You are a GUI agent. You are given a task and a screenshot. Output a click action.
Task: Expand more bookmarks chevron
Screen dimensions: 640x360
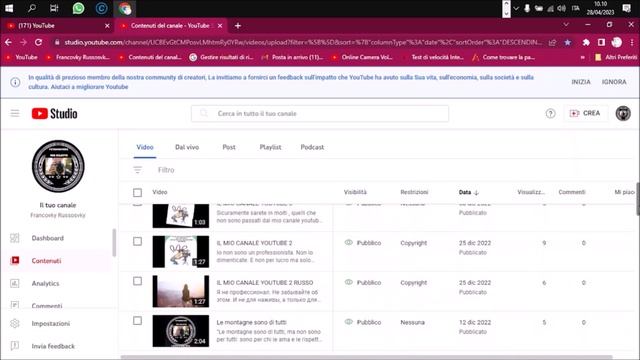coord(582,57)
